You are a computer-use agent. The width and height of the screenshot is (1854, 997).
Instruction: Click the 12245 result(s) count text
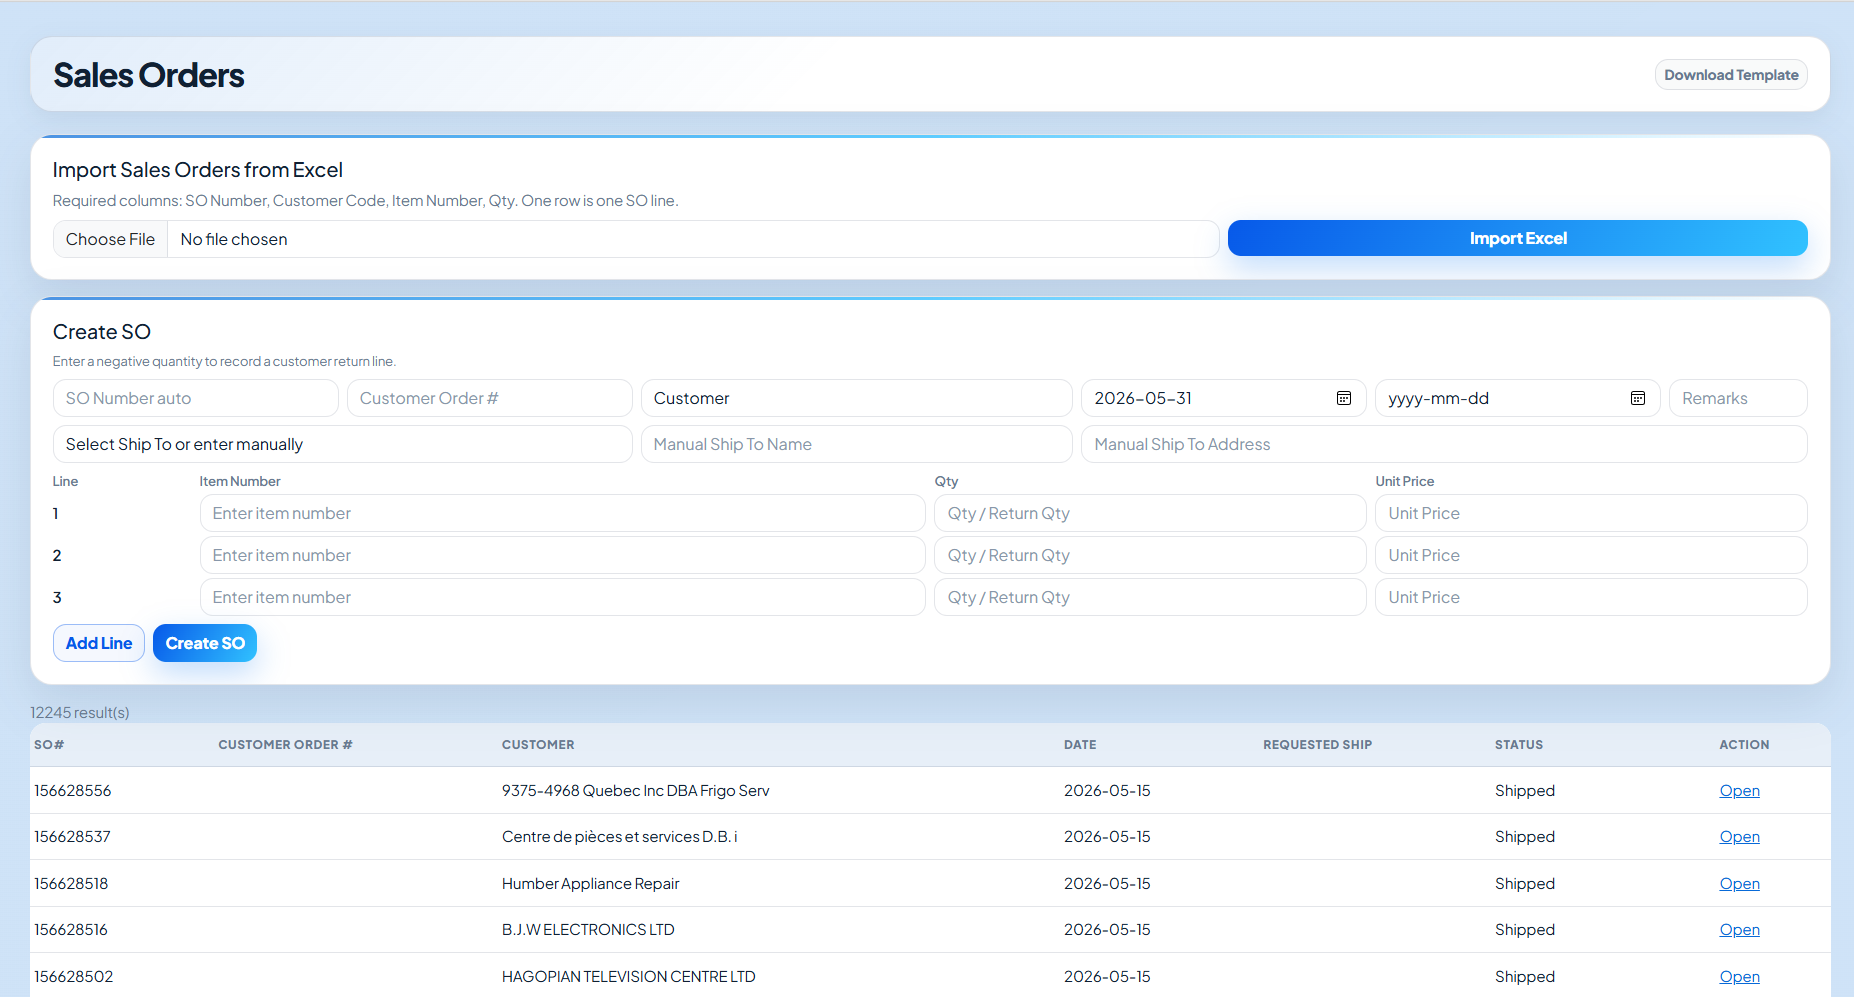tap(80, 713)
